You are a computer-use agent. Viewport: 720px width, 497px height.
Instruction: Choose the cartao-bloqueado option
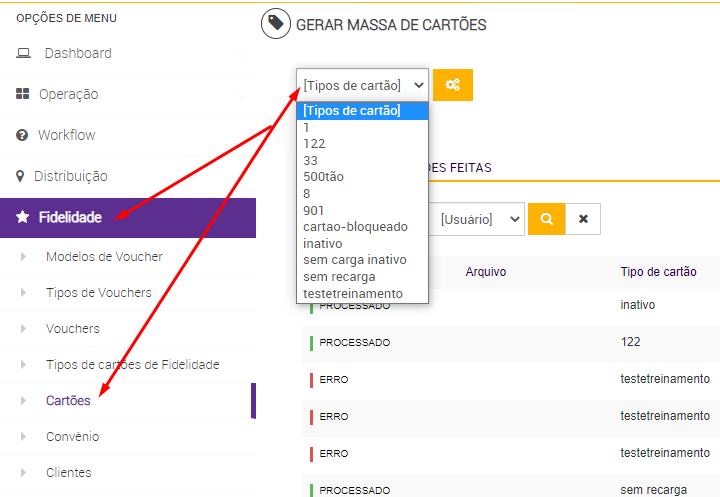pyautogui.click(x=362, y=227)
